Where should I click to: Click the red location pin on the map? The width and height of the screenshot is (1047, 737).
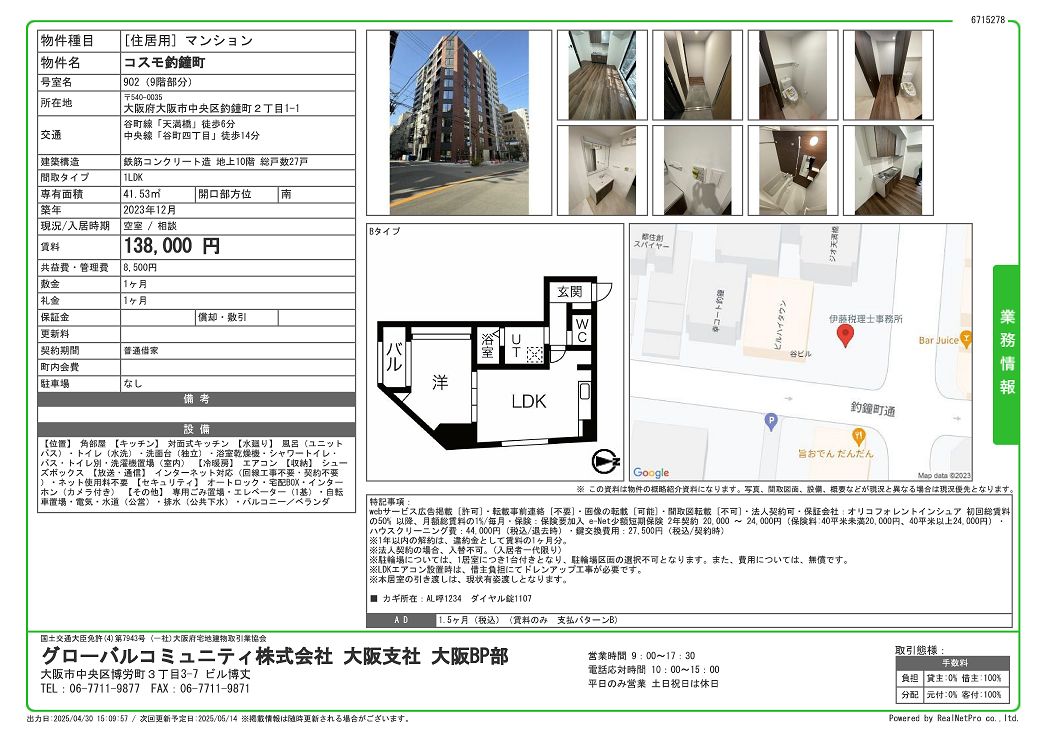845,336
